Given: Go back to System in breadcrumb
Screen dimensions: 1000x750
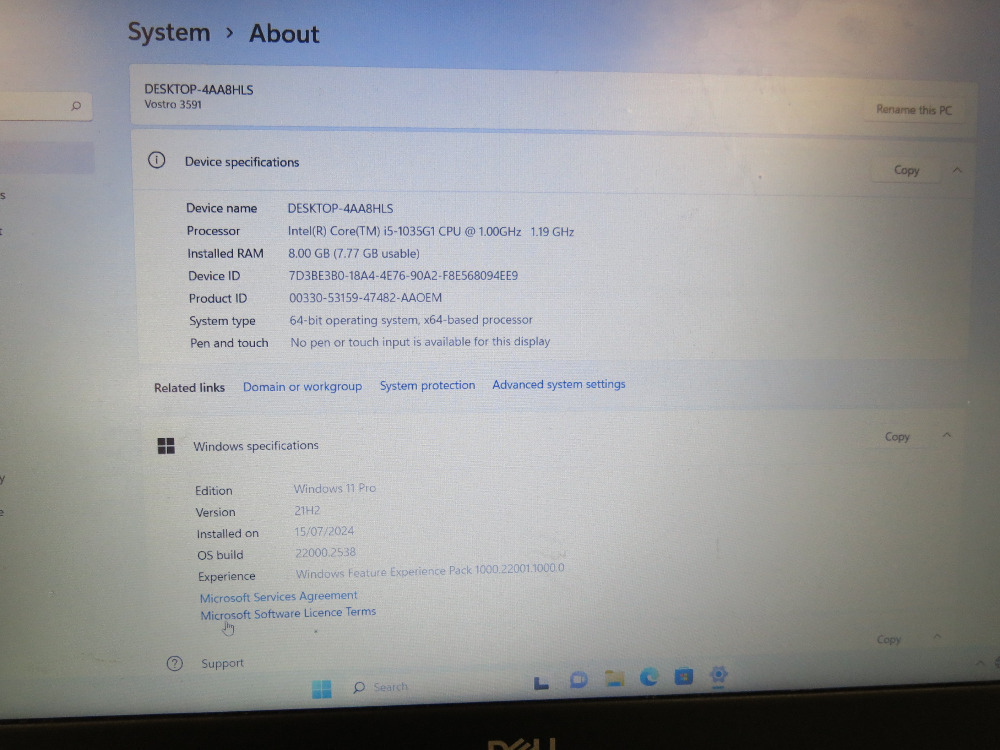Looking at the screenshot, I should [x=169, y=32].
